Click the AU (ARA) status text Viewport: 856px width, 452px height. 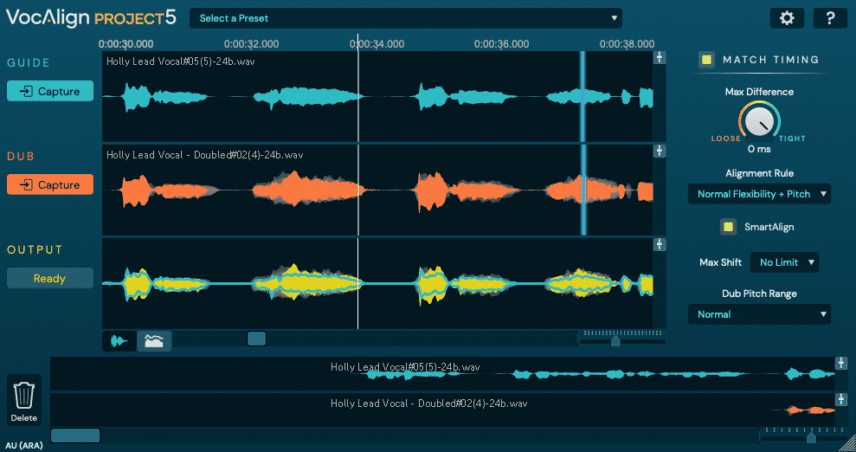(x=24, y=445)
